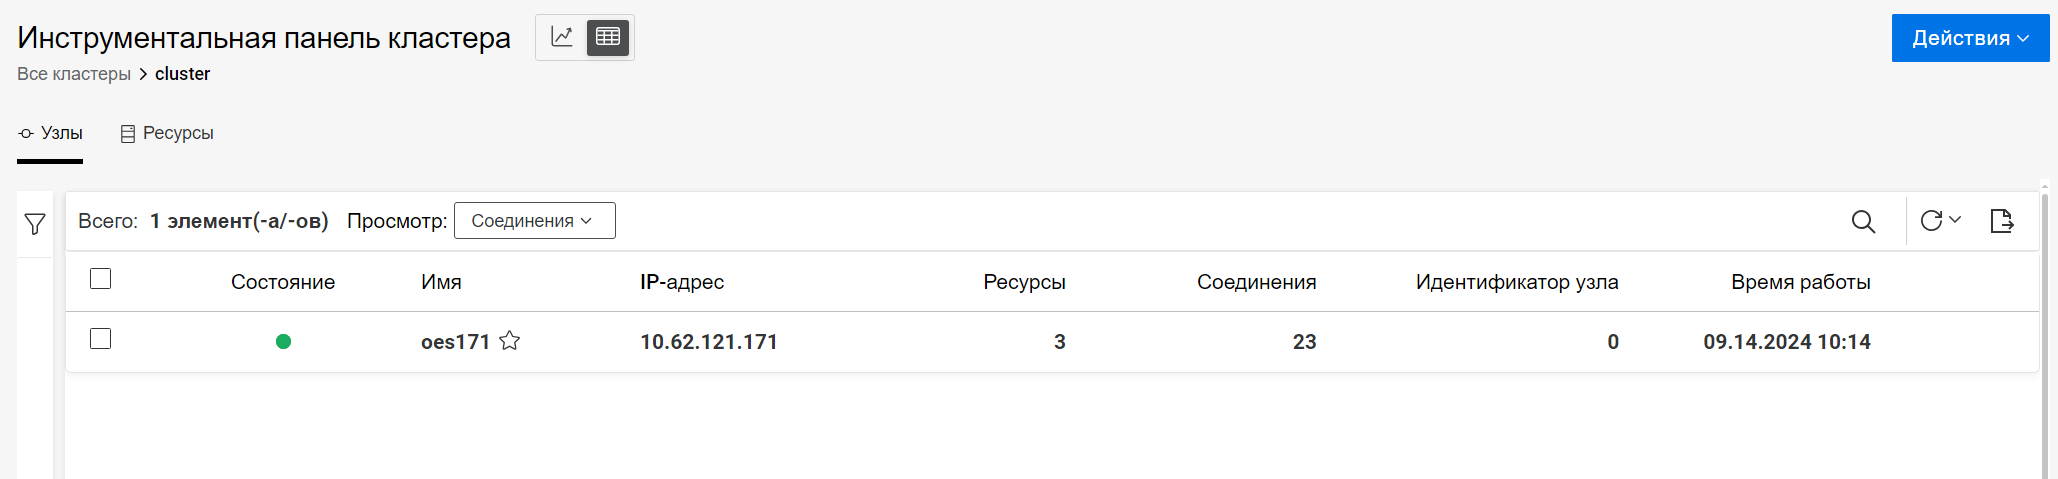Open node oes171 link
The height and width of the screenshot is (479, 2058).
pos(455,342)
